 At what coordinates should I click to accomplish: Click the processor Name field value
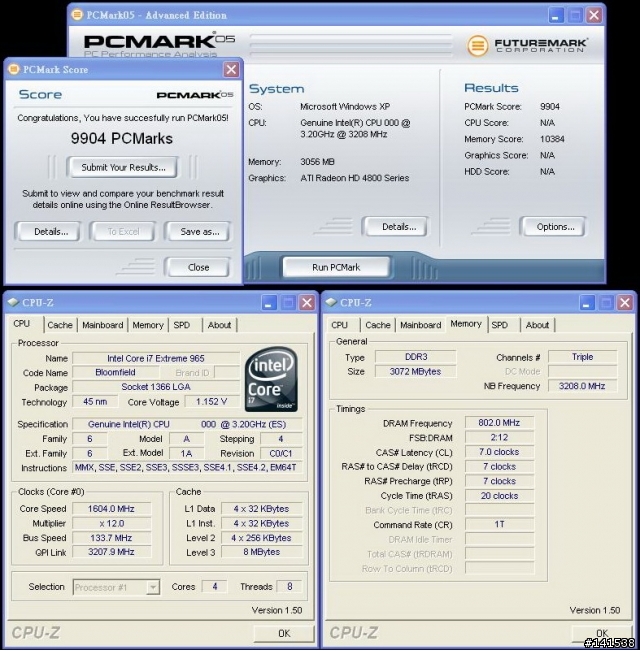click(156, 358)
